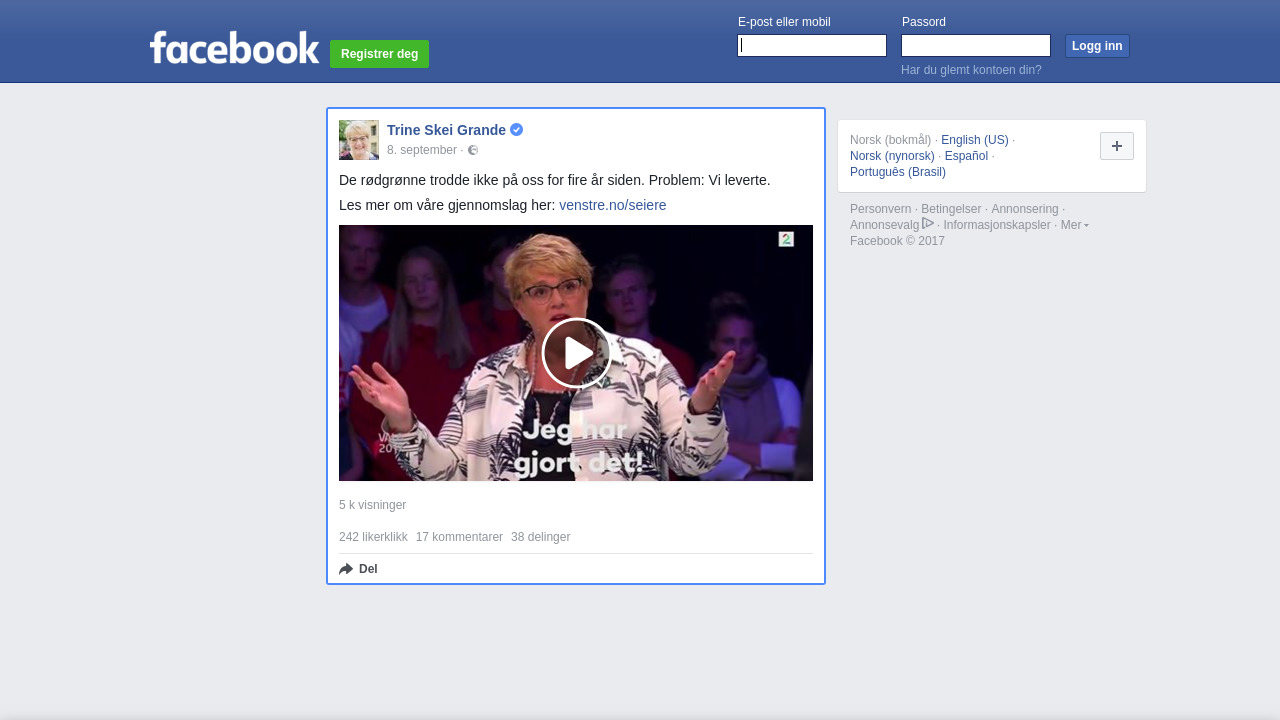Click the plus button for more languages
Image resolution: width=1280 pixels, height=720 pixels.
coord(1117,146)
